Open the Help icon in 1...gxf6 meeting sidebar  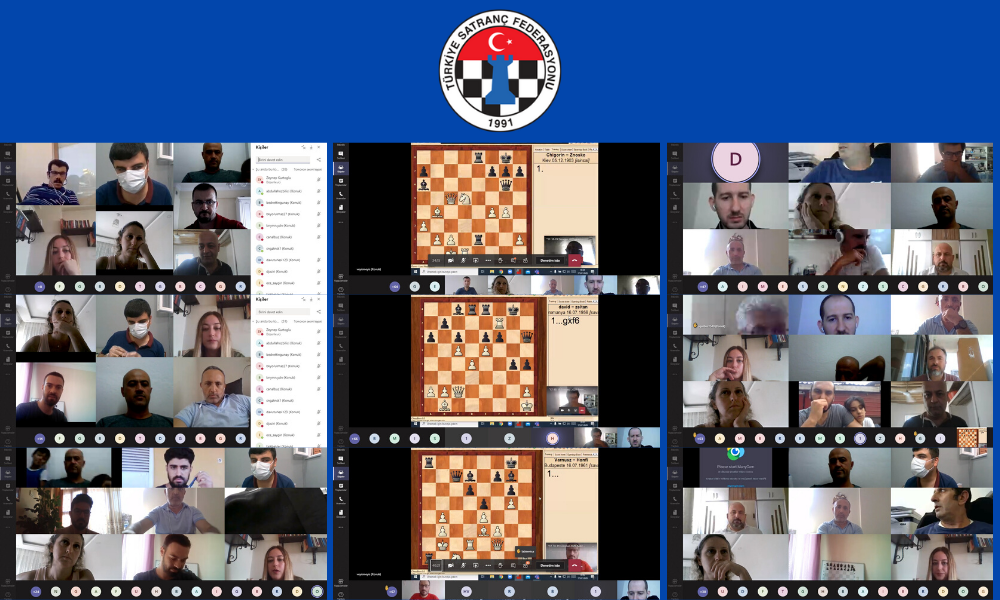[341, 441]
